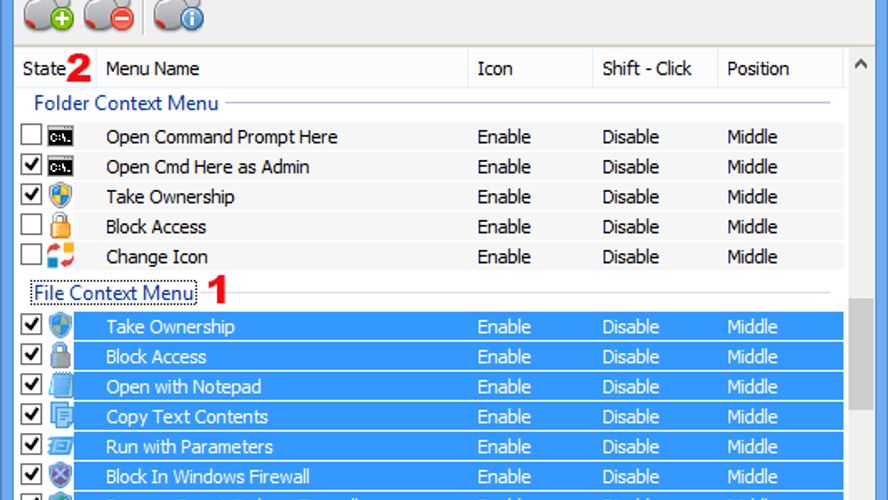Click the Block In Windows Firewall shield icon
The height and width of the screenshot is (500, 888).
point(60,475)
